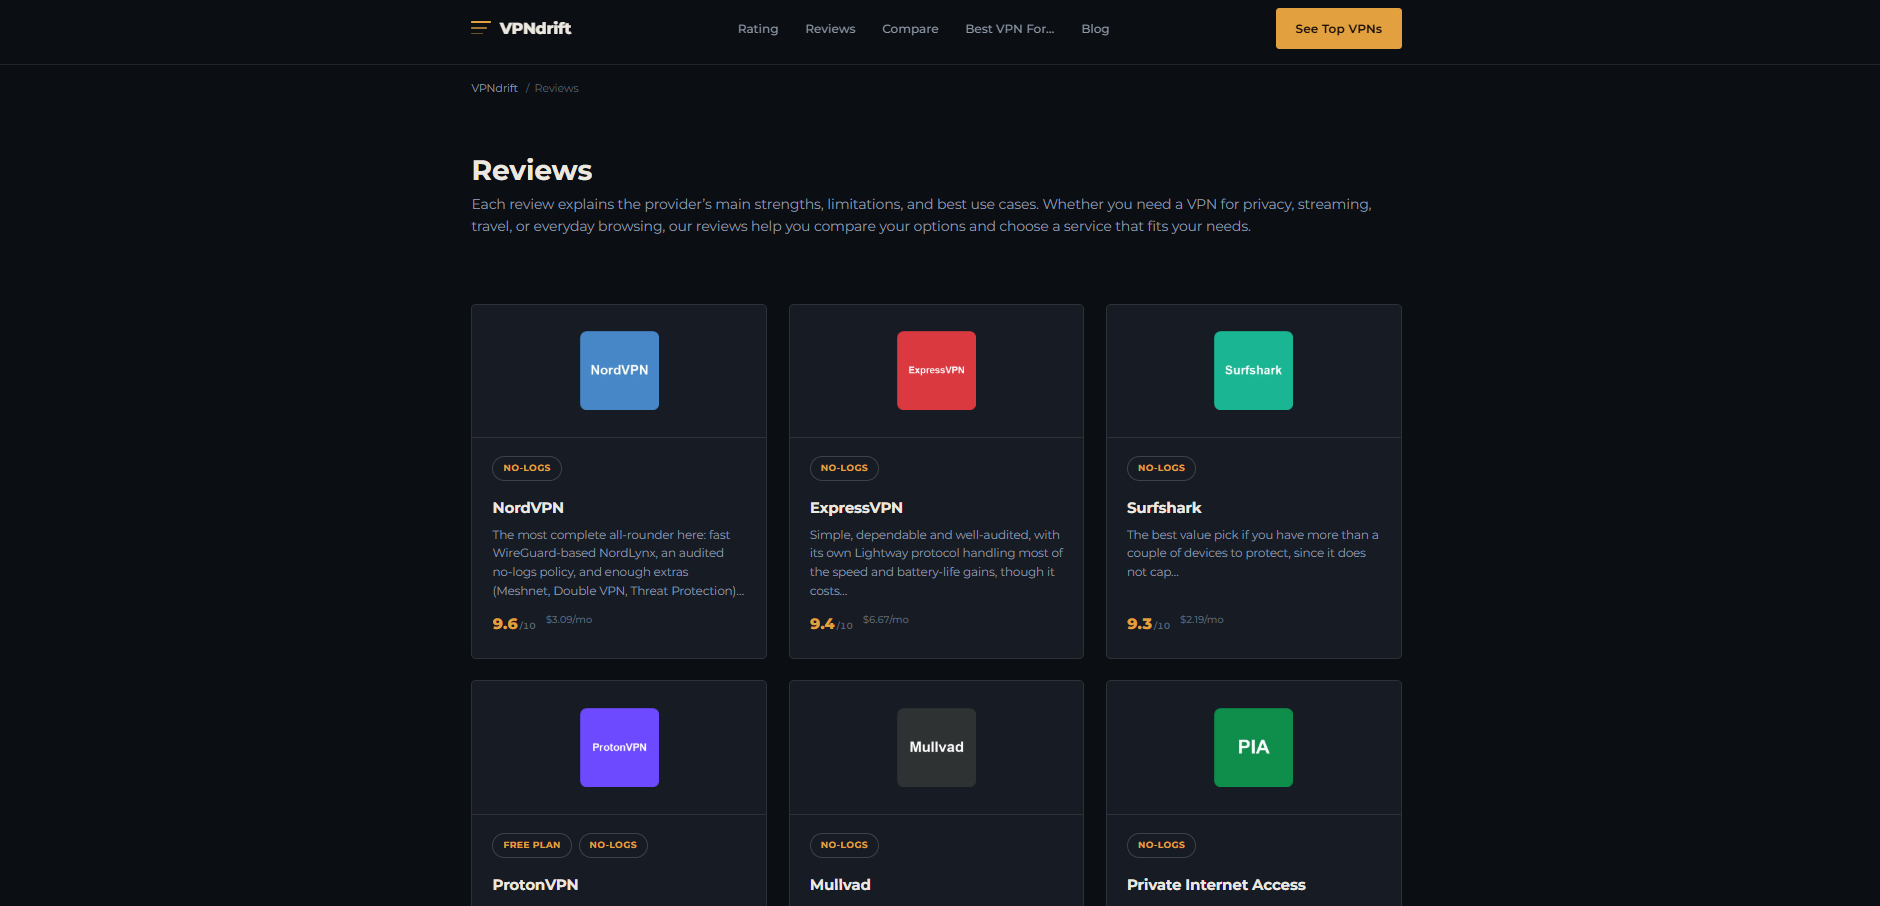Click the FREE PLAN tag on ProtonVPN
The height and width of the screenshot is (906, 1880).
(531, 845)
